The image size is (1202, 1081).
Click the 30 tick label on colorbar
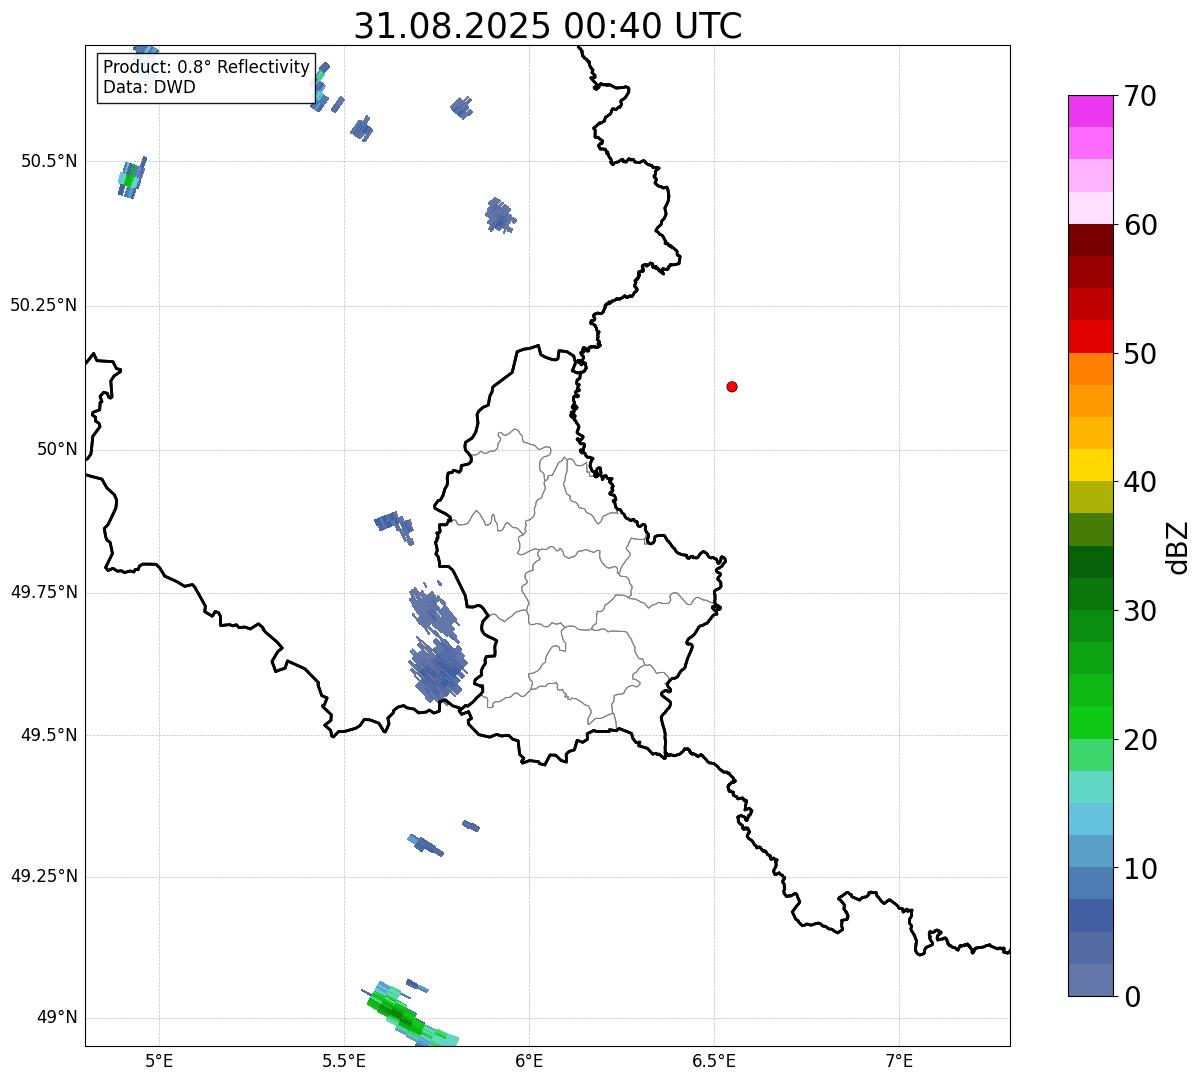(x=1140, y=611)
